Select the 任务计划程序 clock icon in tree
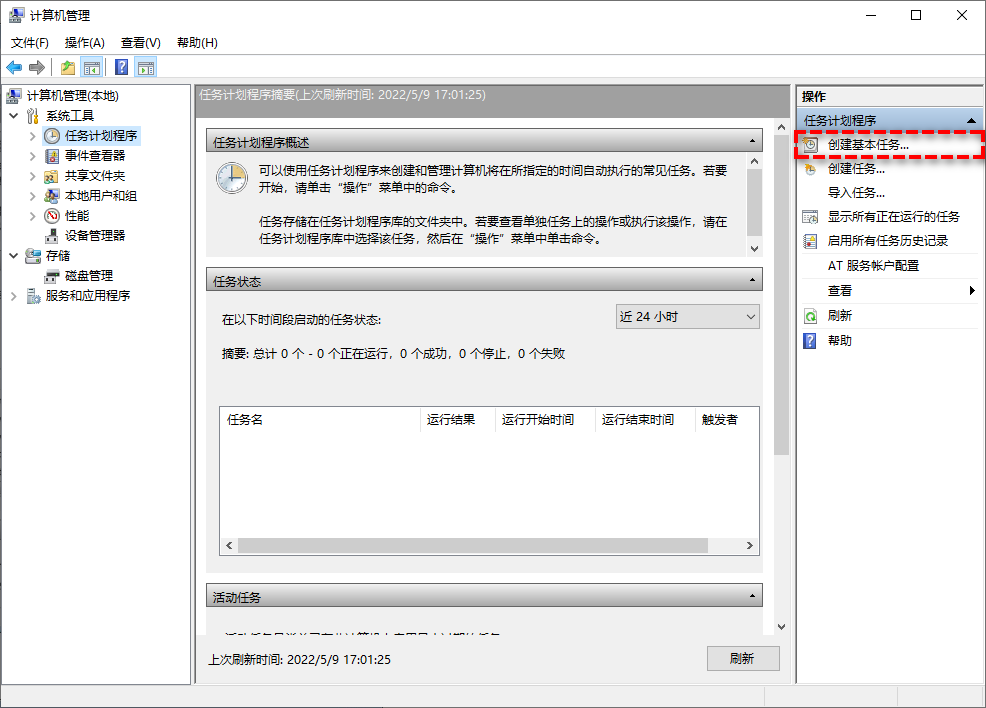Viewport: 986px width, 708px height. (52, 136)
